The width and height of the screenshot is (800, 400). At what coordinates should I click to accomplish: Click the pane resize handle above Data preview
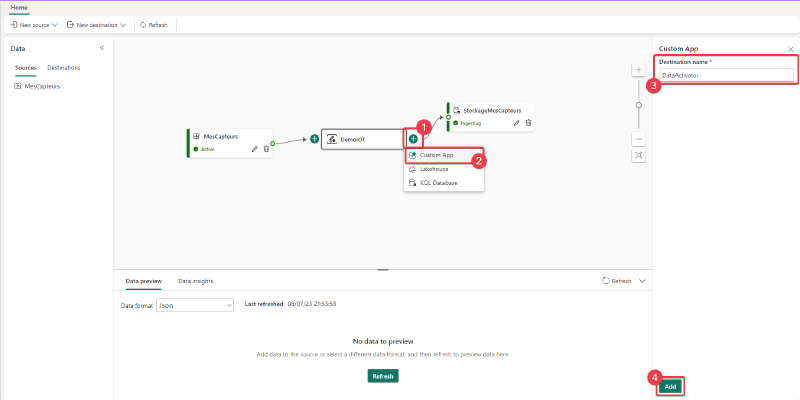(383, 269)
